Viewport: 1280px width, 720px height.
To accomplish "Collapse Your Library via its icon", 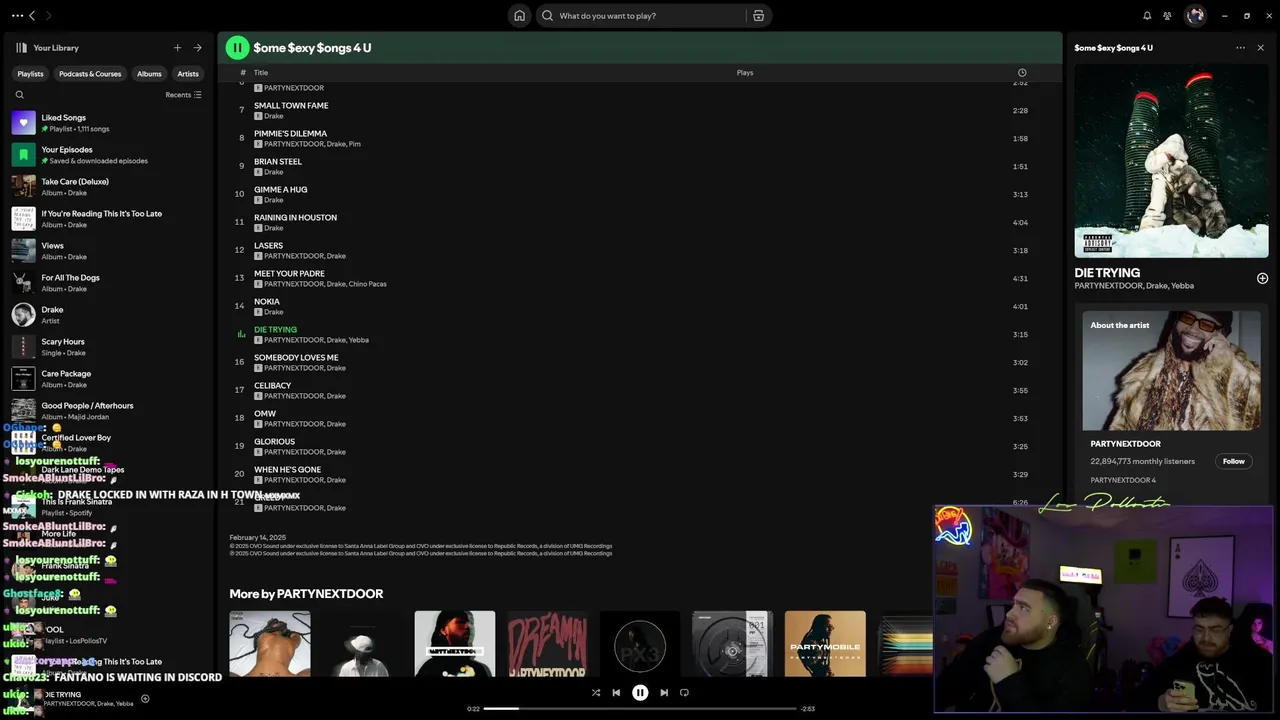I will (21, 47).
